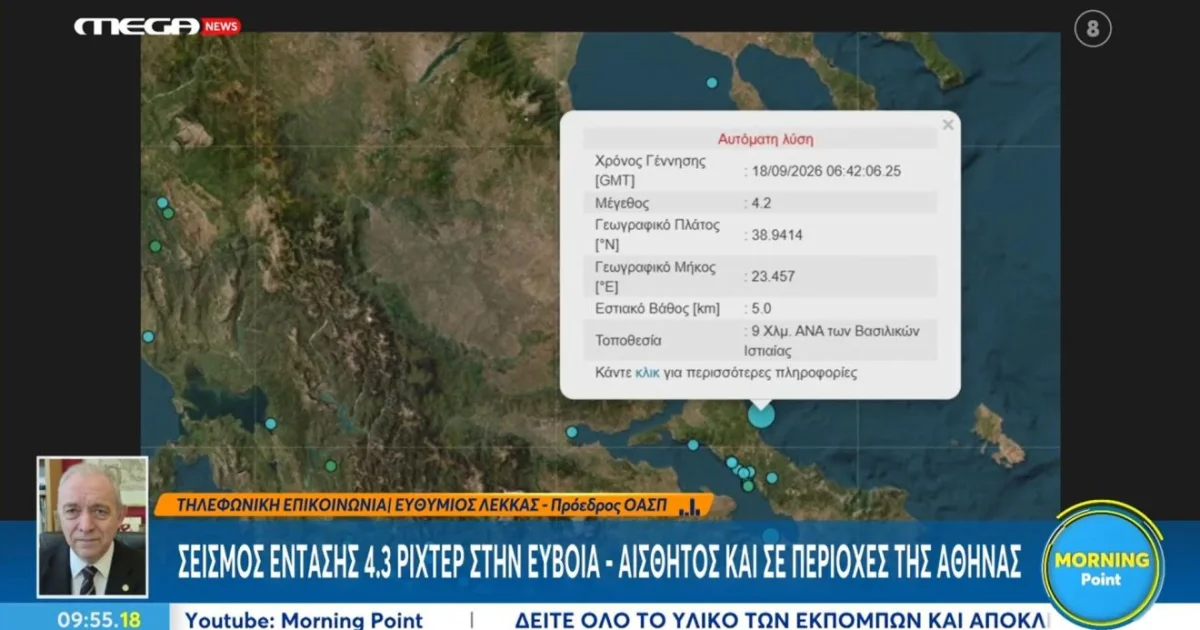Viewport: 1200px width, 630px height.
Task: Click the 'Γεωγραφικό Πλάτος [°N]' label
Action: pos(657,235)
